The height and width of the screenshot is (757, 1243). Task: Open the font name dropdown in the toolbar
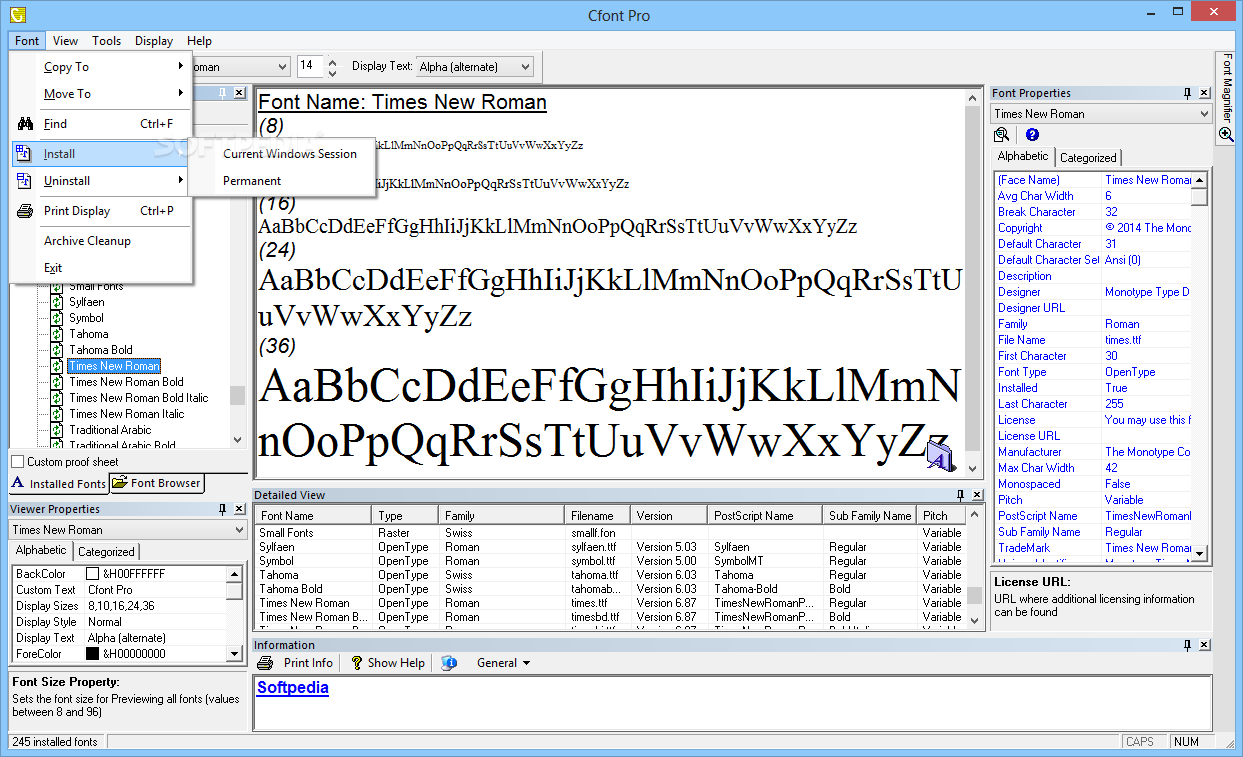pos(281,67)
